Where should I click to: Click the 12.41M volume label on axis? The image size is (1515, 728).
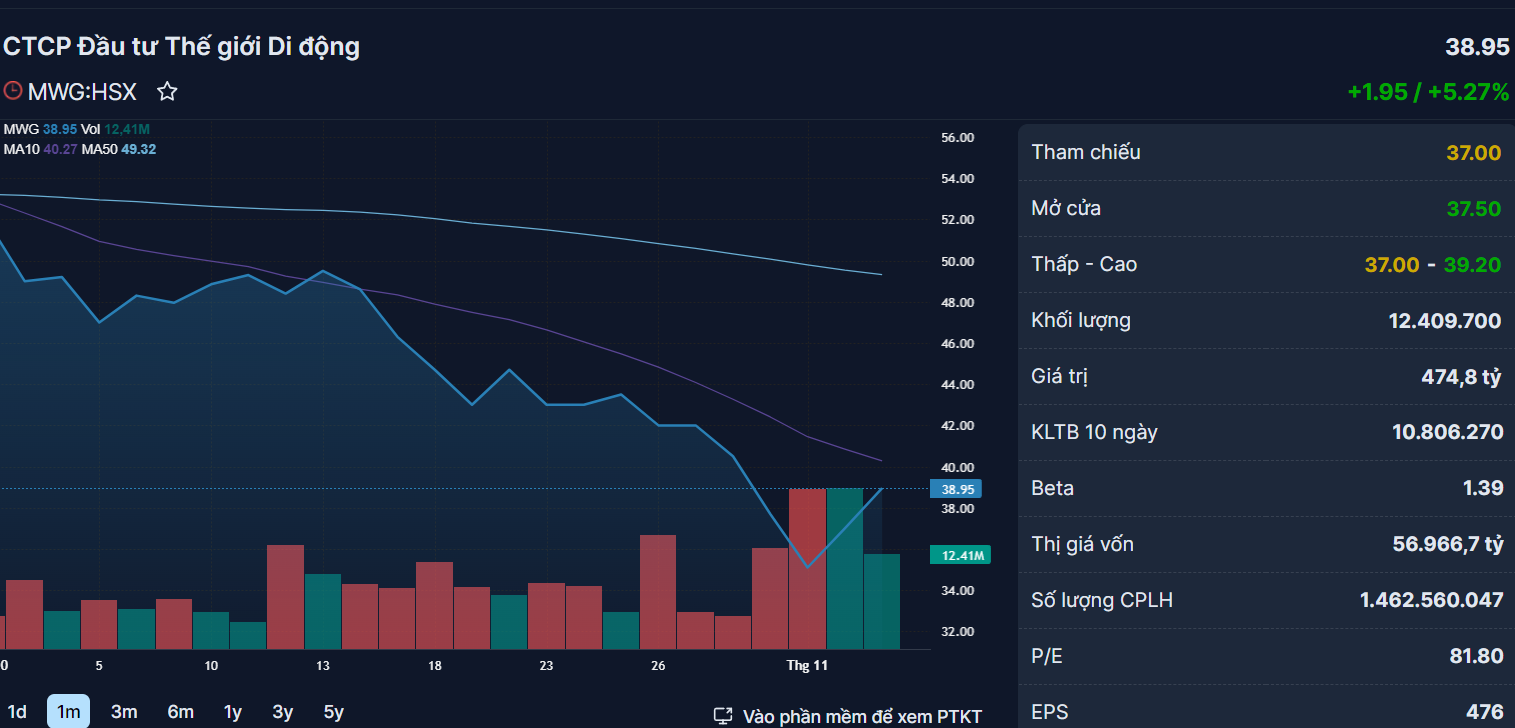pos(960,555)
